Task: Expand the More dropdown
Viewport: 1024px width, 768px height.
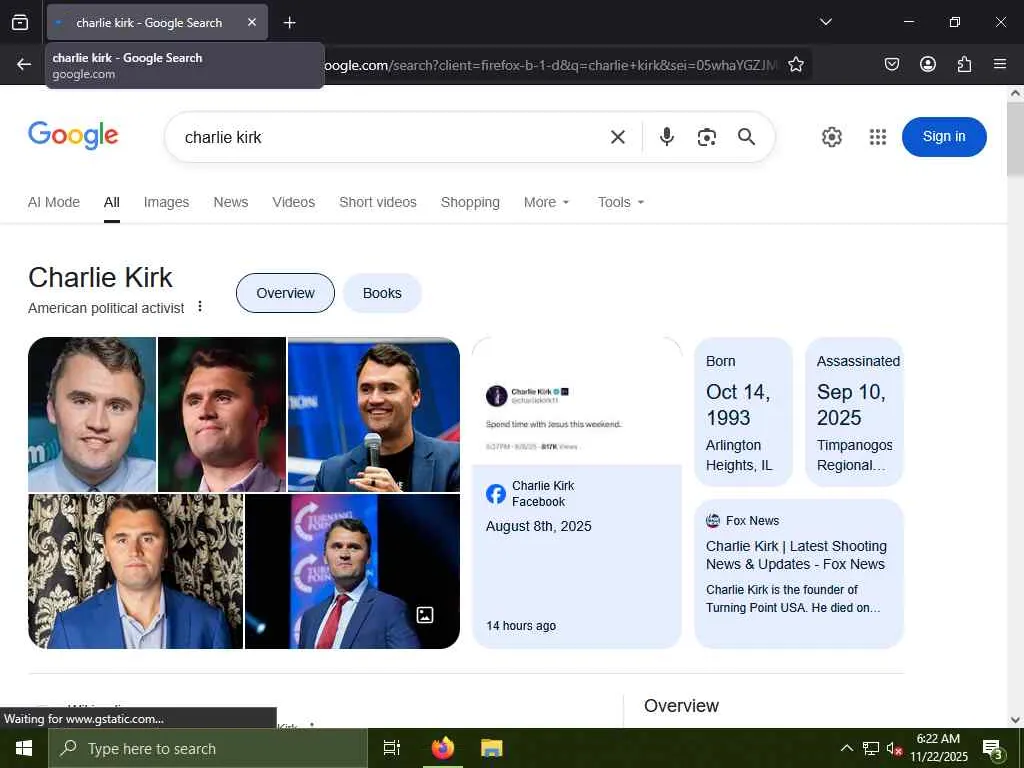Action: point(547,202)
